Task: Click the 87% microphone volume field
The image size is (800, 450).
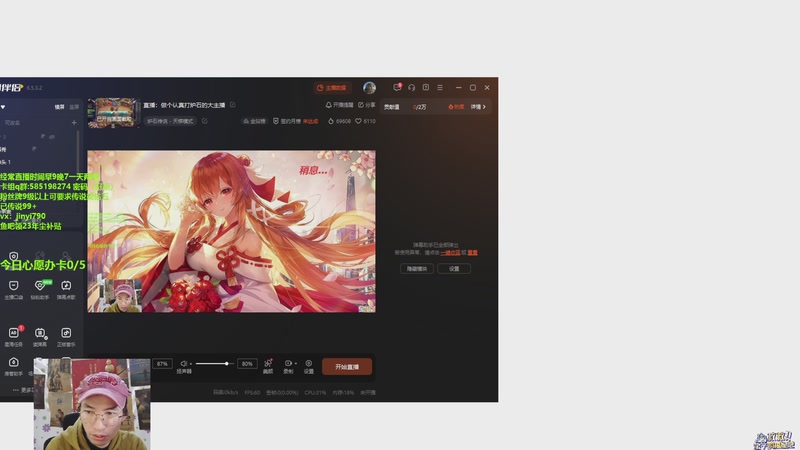Action: [x=162, y=364]
